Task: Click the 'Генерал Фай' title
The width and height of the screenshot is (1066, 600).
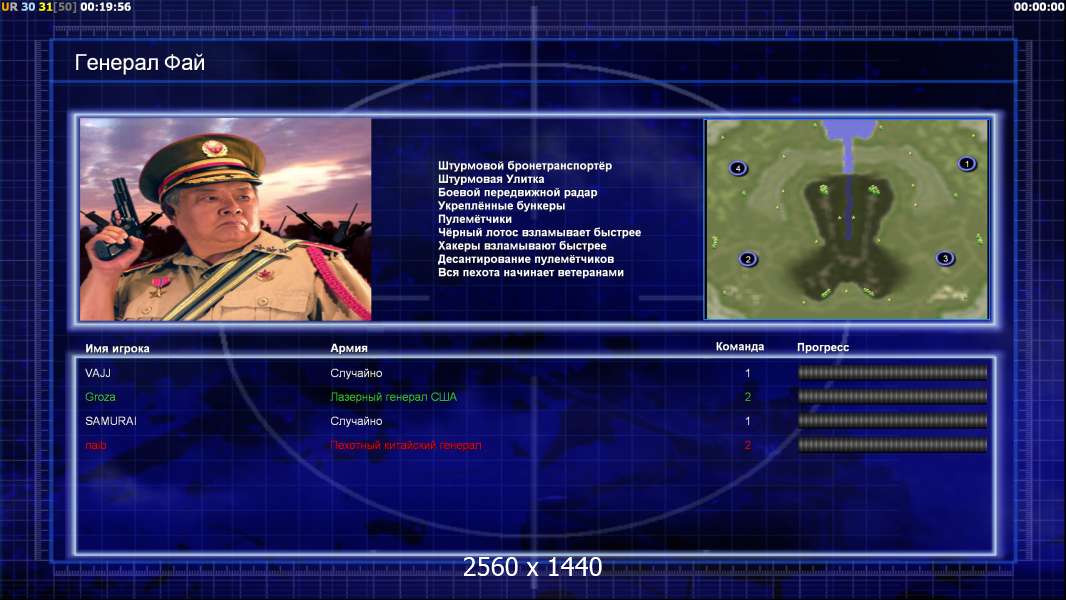Action: [139, 63]
